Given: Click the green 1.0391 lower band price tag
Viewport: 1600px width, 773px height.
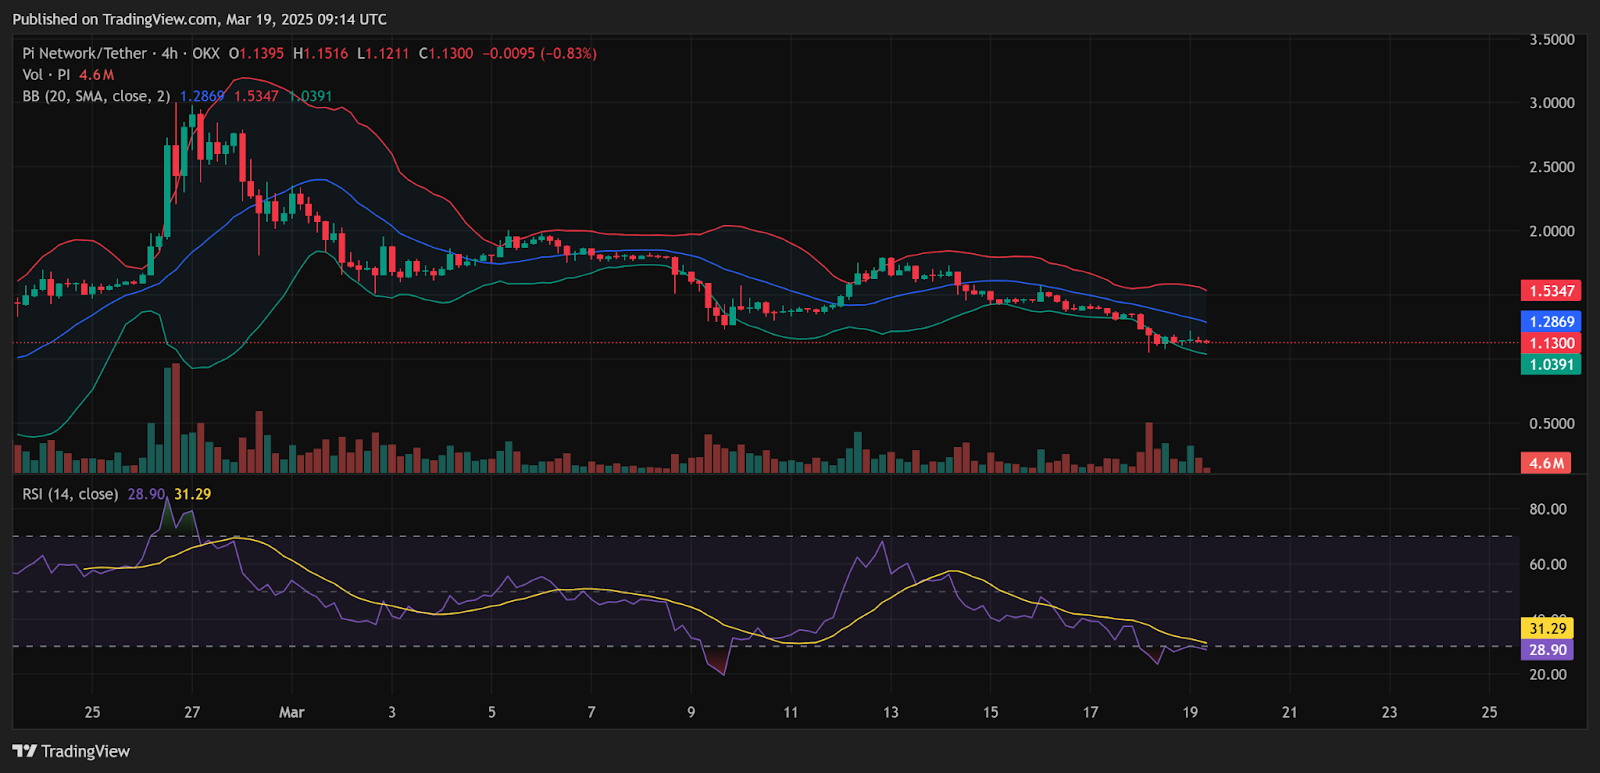Looking at the screenshot, I should click(1551, 365).
